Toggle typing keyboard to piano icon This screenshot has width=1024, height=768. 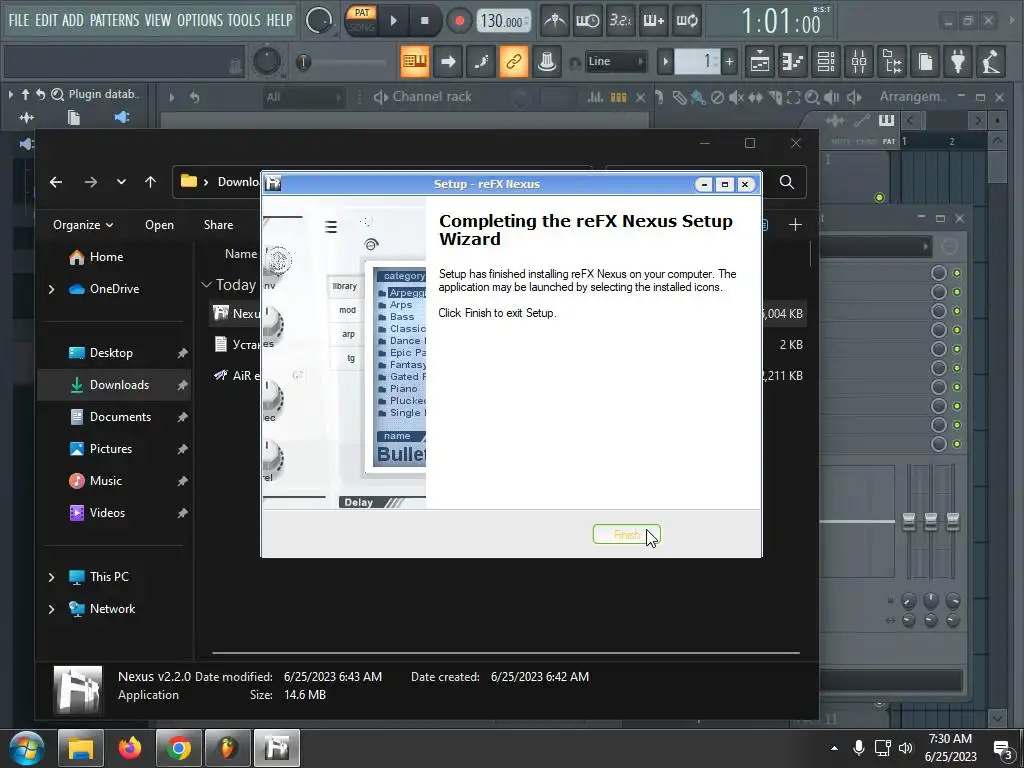(x=415, y=61)
